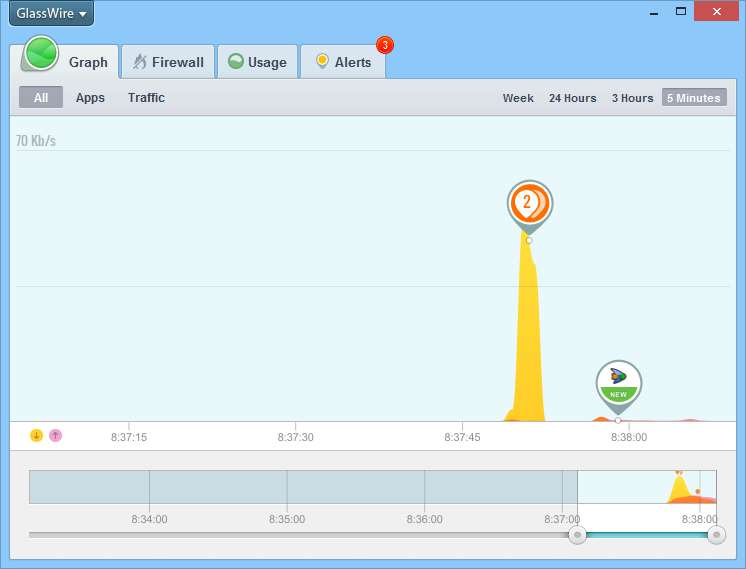
Task: Click the NEW application alert marker
Action: (x=618, y=384)
